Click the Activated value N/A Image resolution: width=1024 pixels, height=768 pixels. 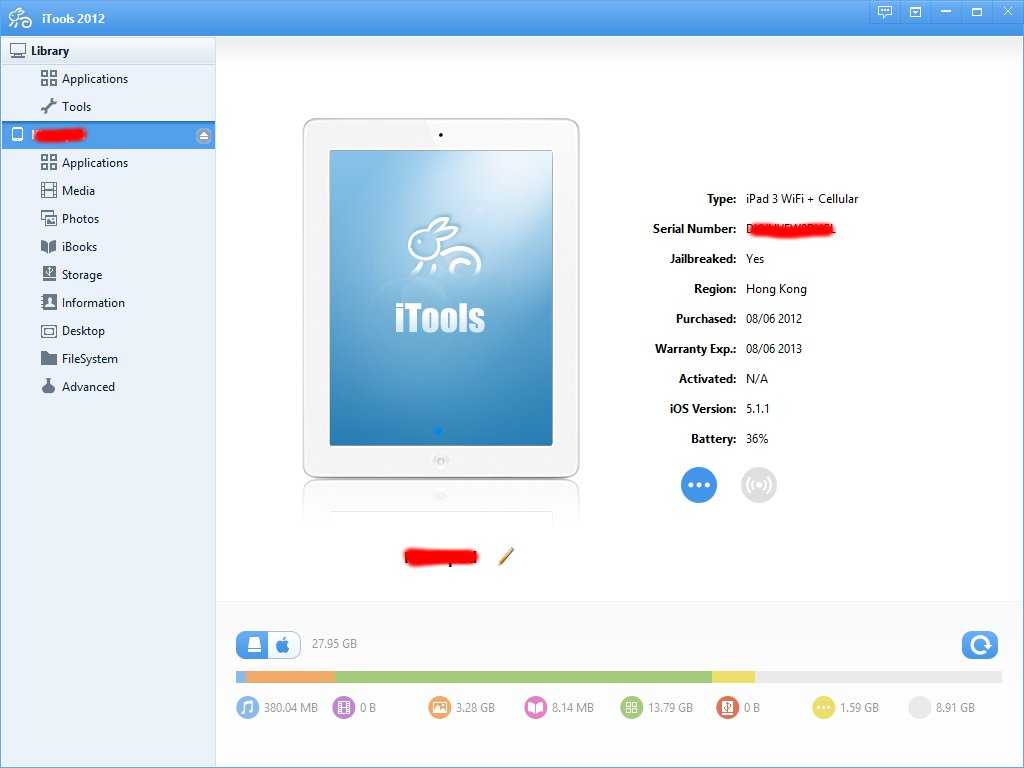coord(757,379)
